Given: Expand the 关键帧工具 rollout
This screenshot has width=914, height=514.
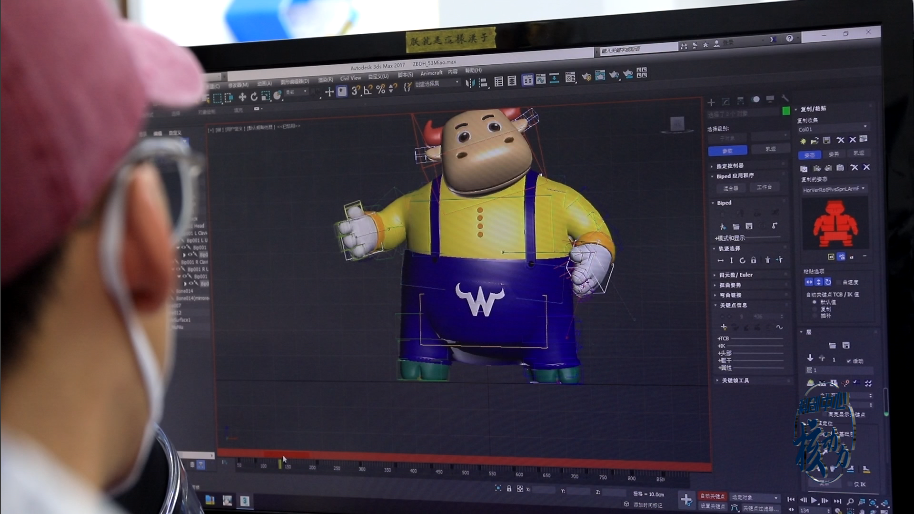Looking at the screenshot, I should [x=735, y=381].
